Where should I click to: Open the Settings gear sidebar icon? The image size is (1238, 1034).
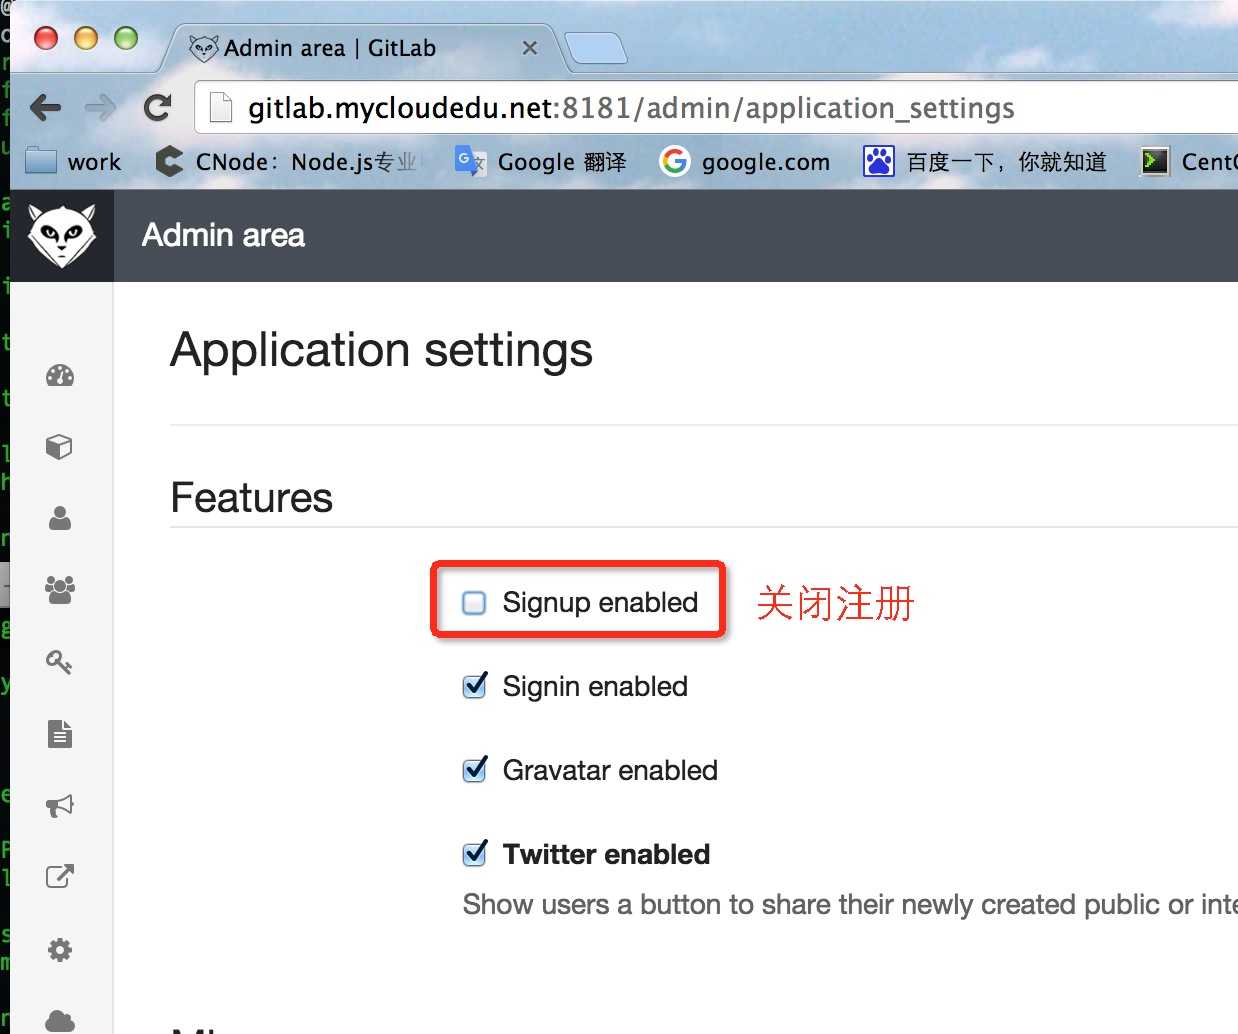(60, 949)
